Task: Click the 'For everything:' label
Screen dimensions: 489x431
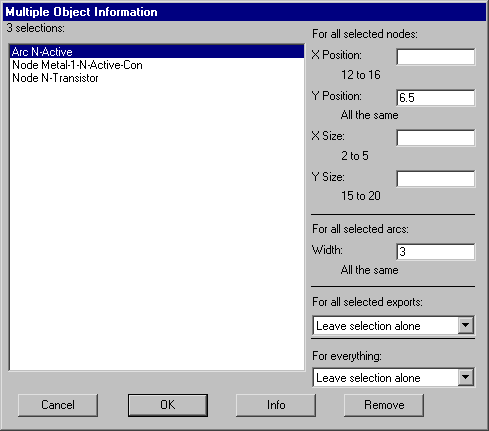Action: 347,356
